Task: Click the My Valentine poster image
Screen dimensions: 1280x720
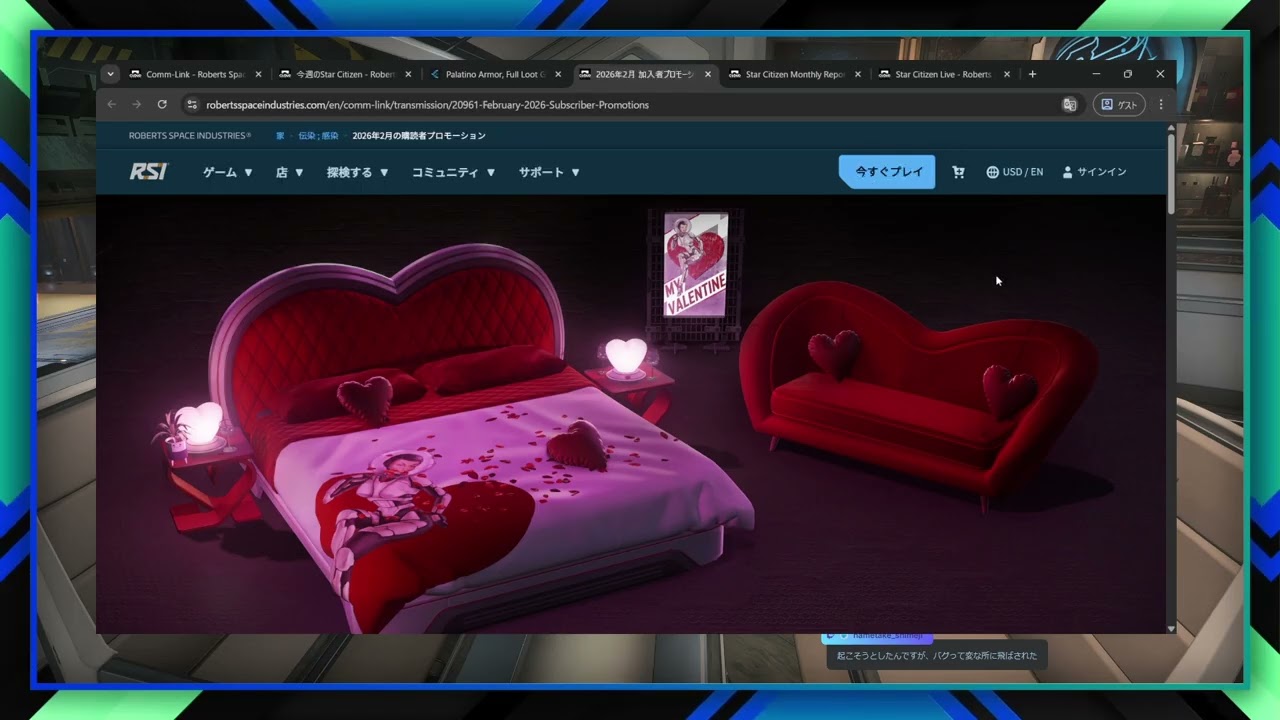Action: [x=696, y=265]
